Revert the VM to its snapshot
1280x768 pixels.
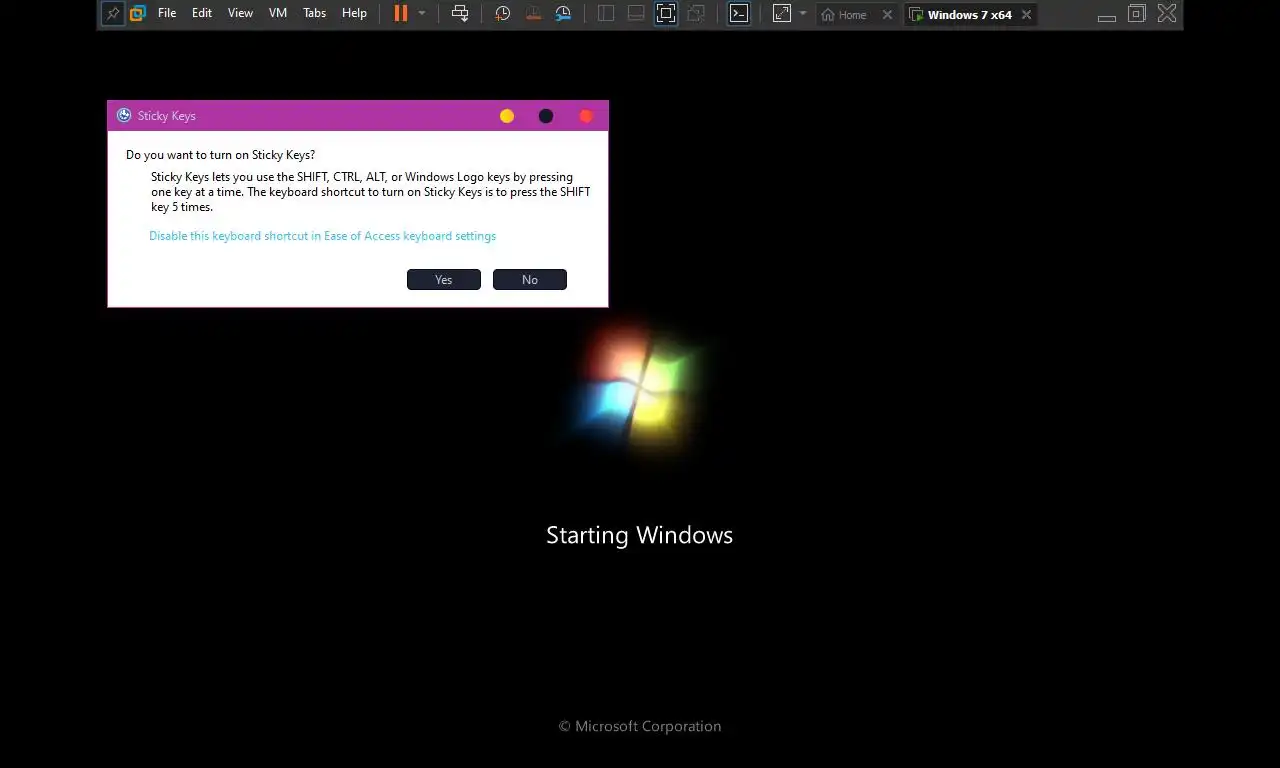tap(533, 14)
